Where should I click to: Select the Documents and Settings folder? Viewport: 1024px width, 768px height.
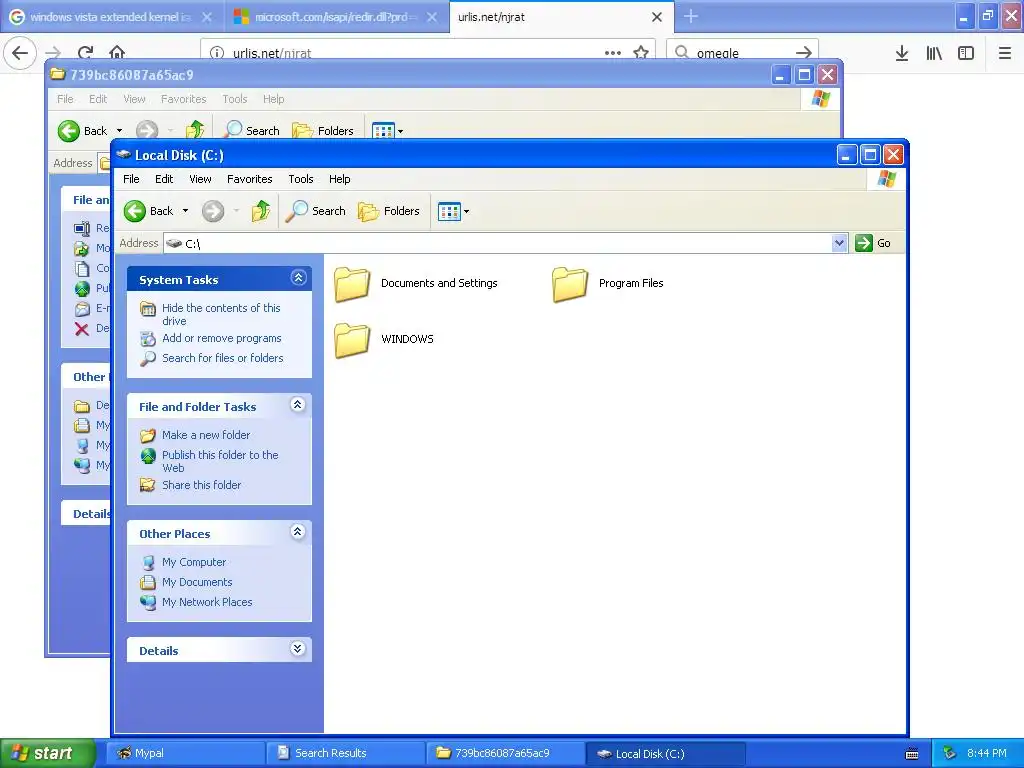point(416,283)
